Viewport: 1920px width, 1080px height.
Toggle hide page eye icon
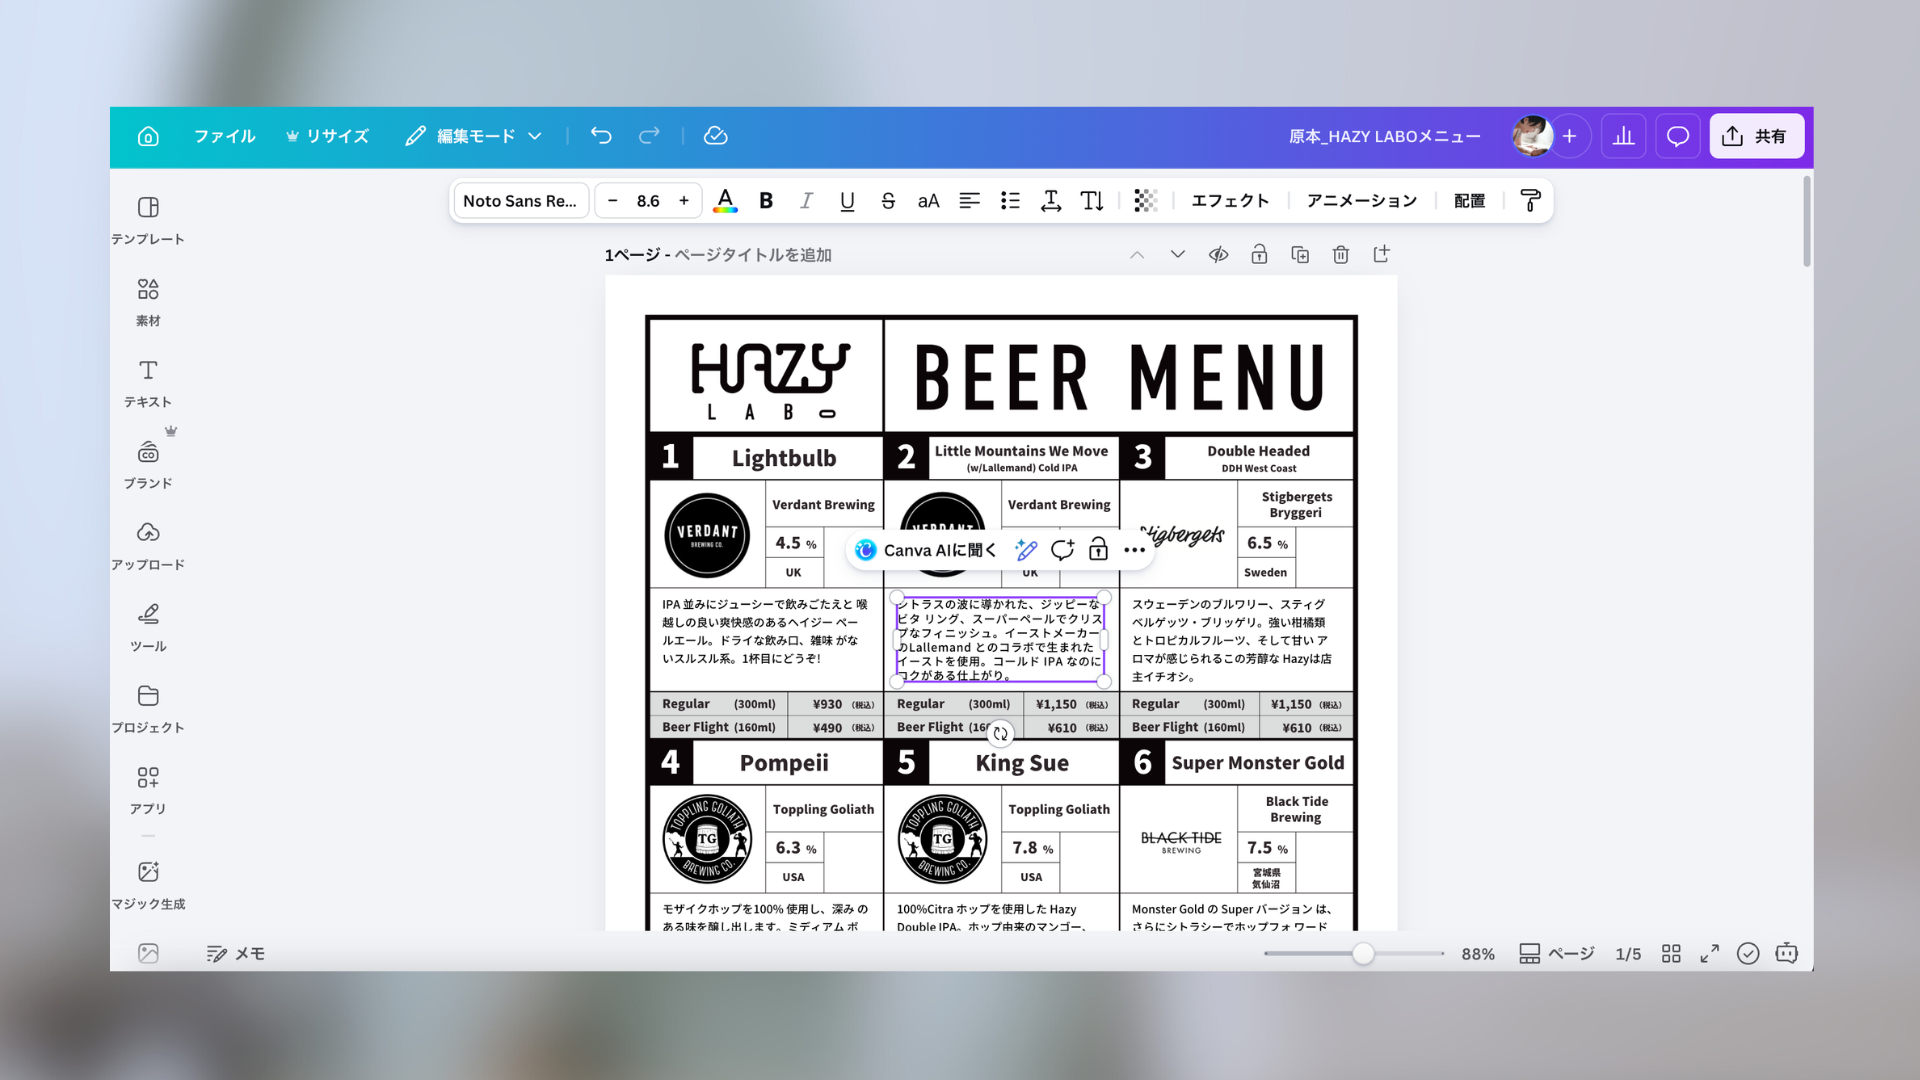(1218, 255)
